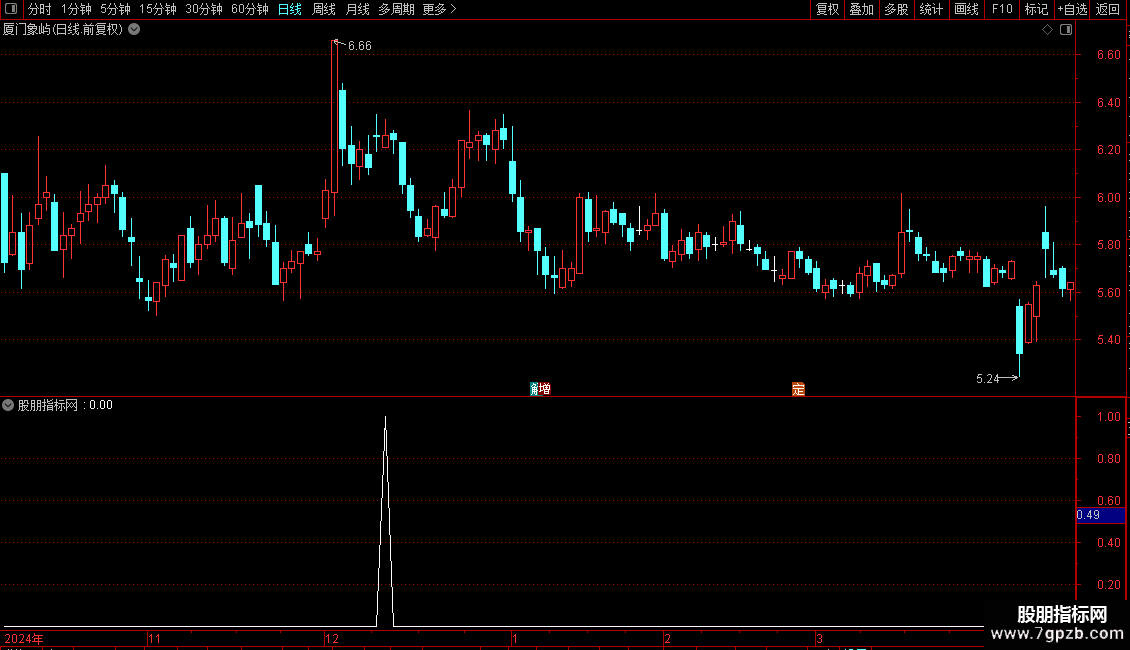This screenshot has width=1130, height=650.
Task: Click the 1.00 indicator axis label
Action: (1108, 417)
